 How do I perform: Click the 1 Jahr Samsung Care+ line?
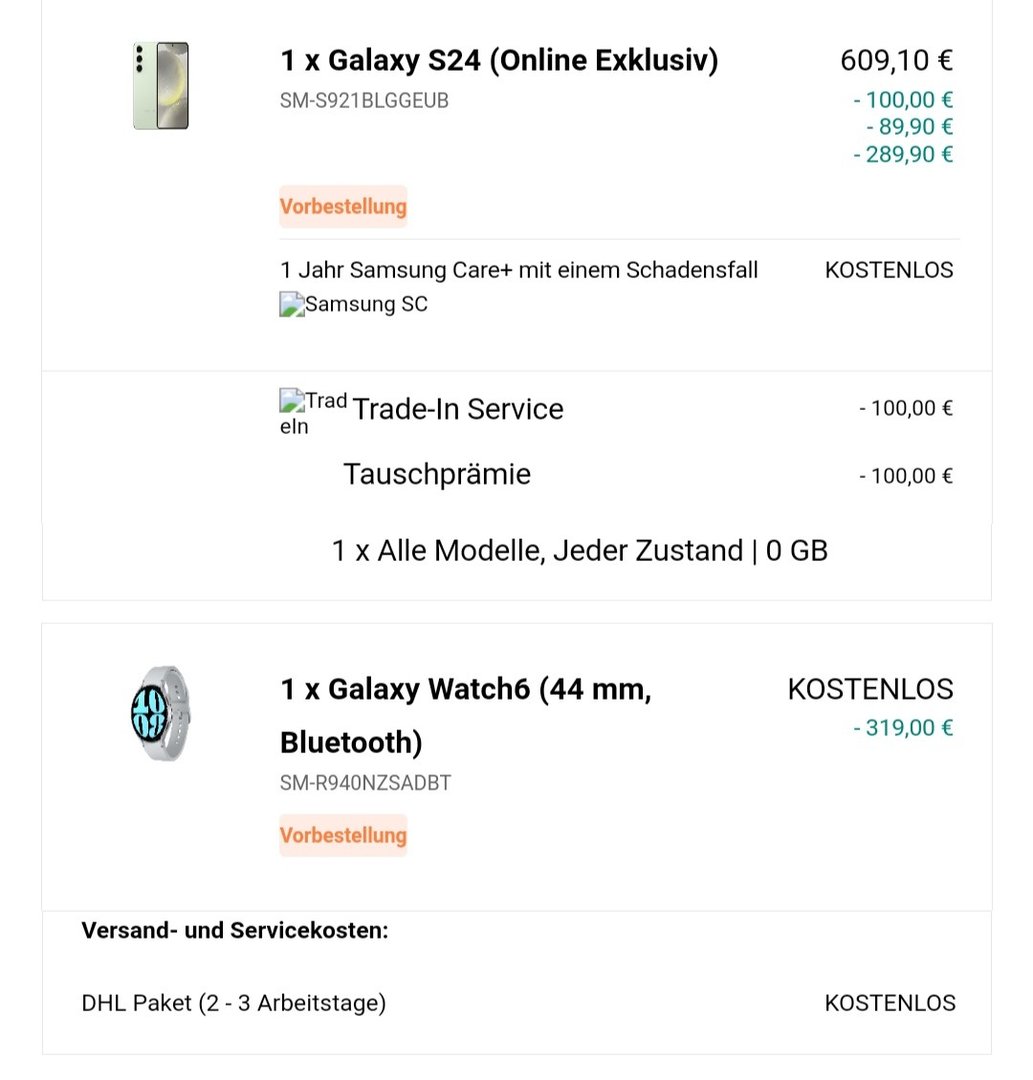click(519, 270)
